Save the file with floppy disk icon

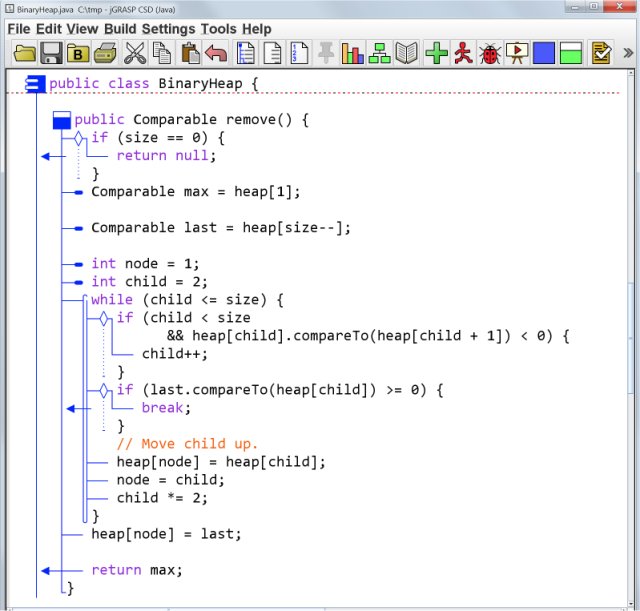coord(51,53)
